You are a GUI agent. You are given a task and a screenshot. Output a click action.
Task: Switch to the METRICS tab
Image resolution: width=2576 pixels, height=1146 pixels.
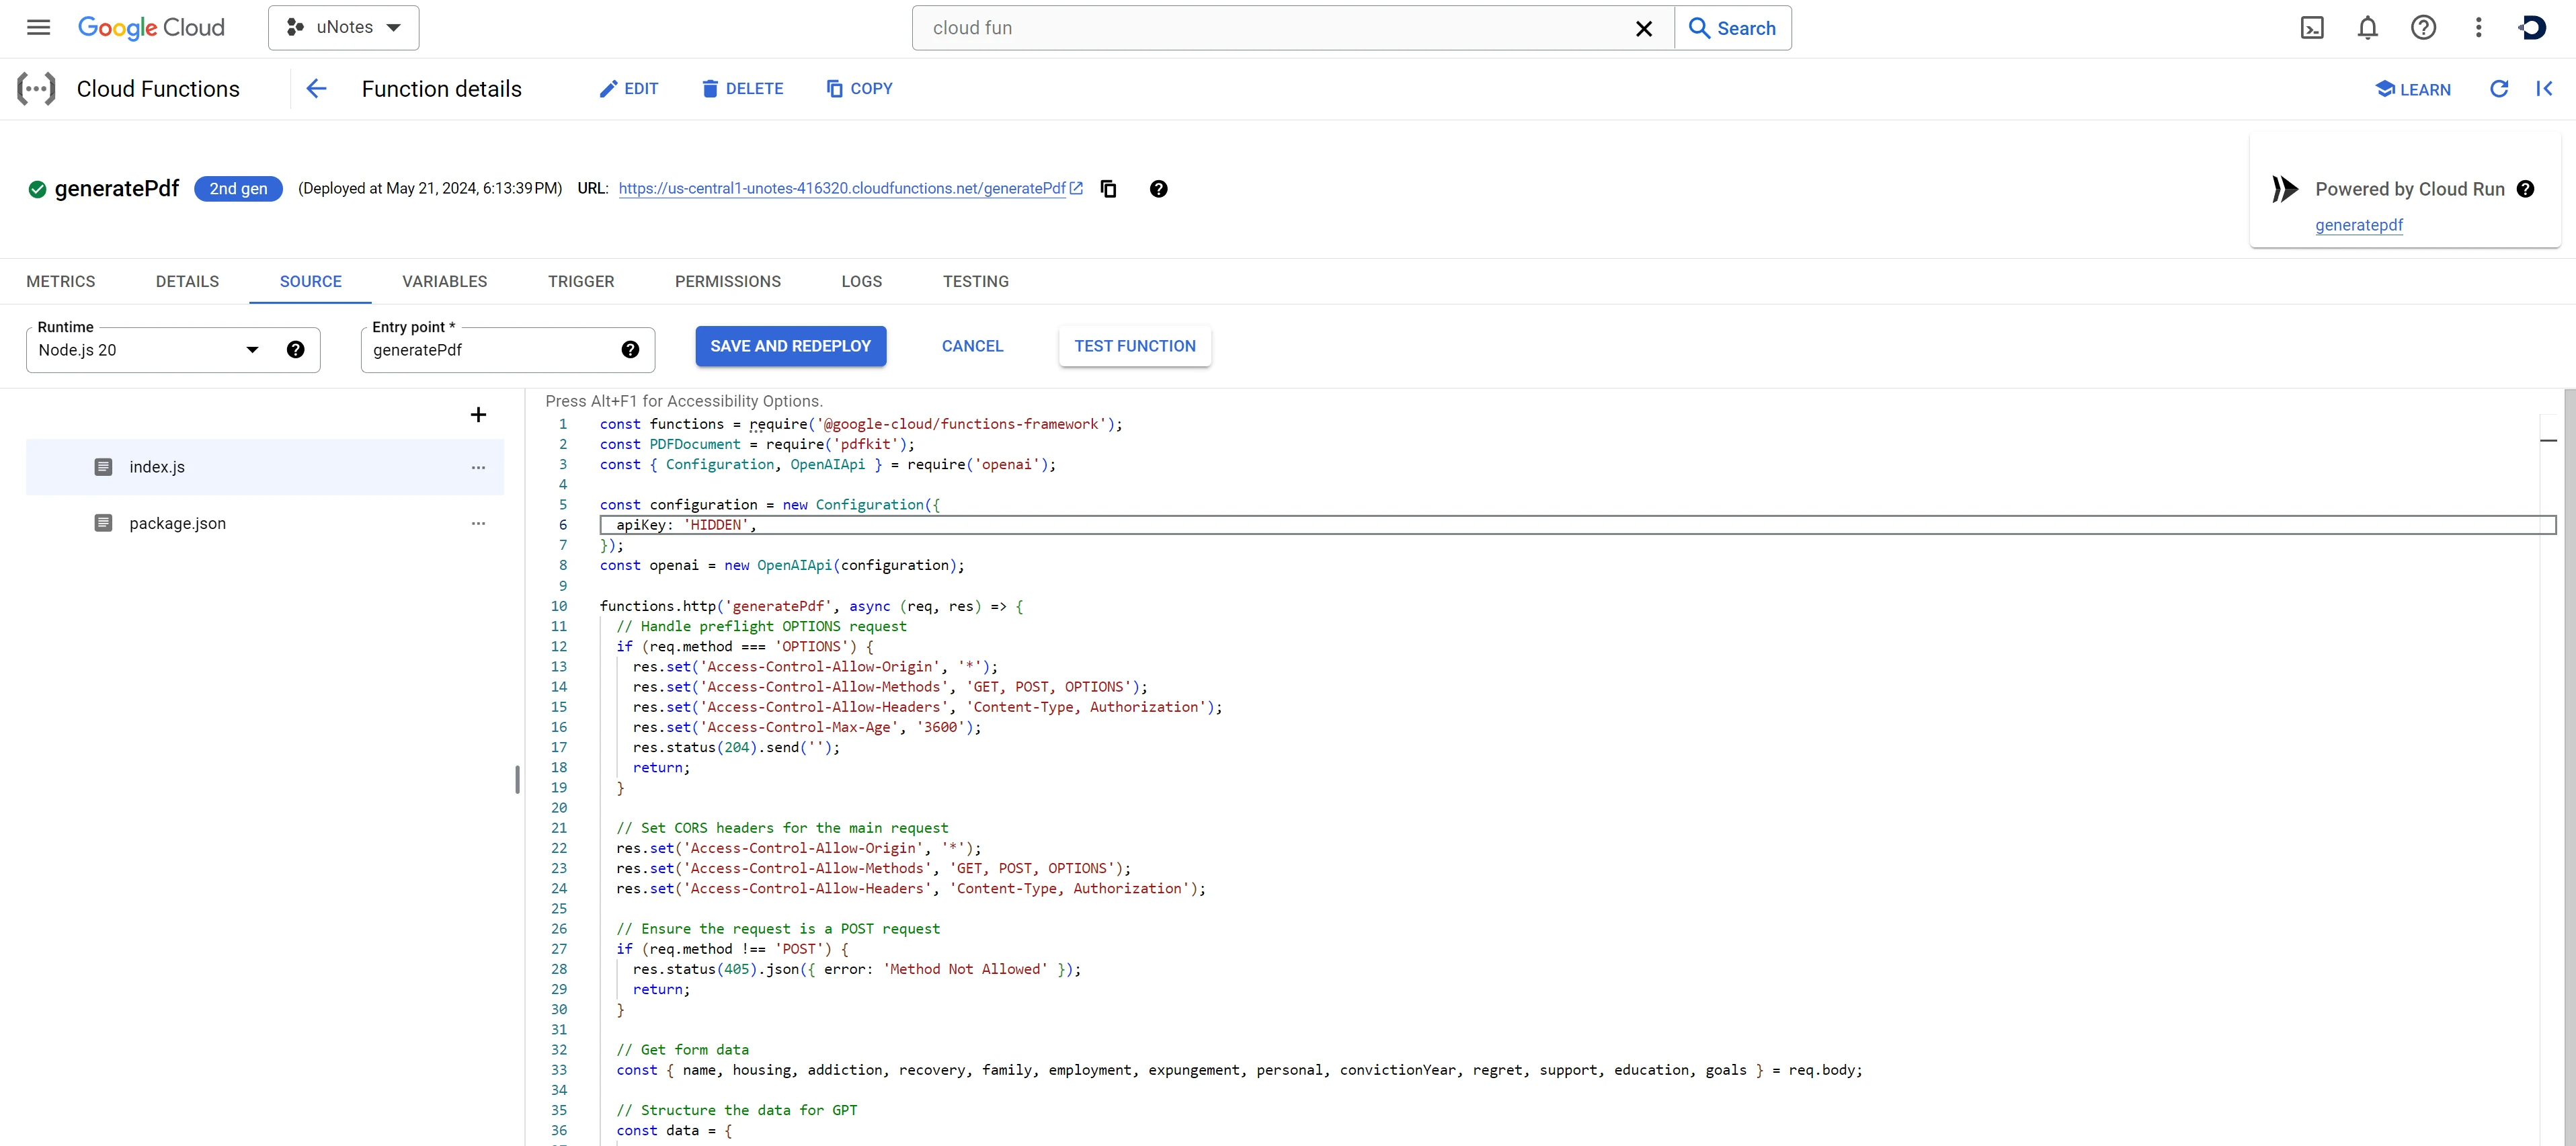(x=61, y=282)
